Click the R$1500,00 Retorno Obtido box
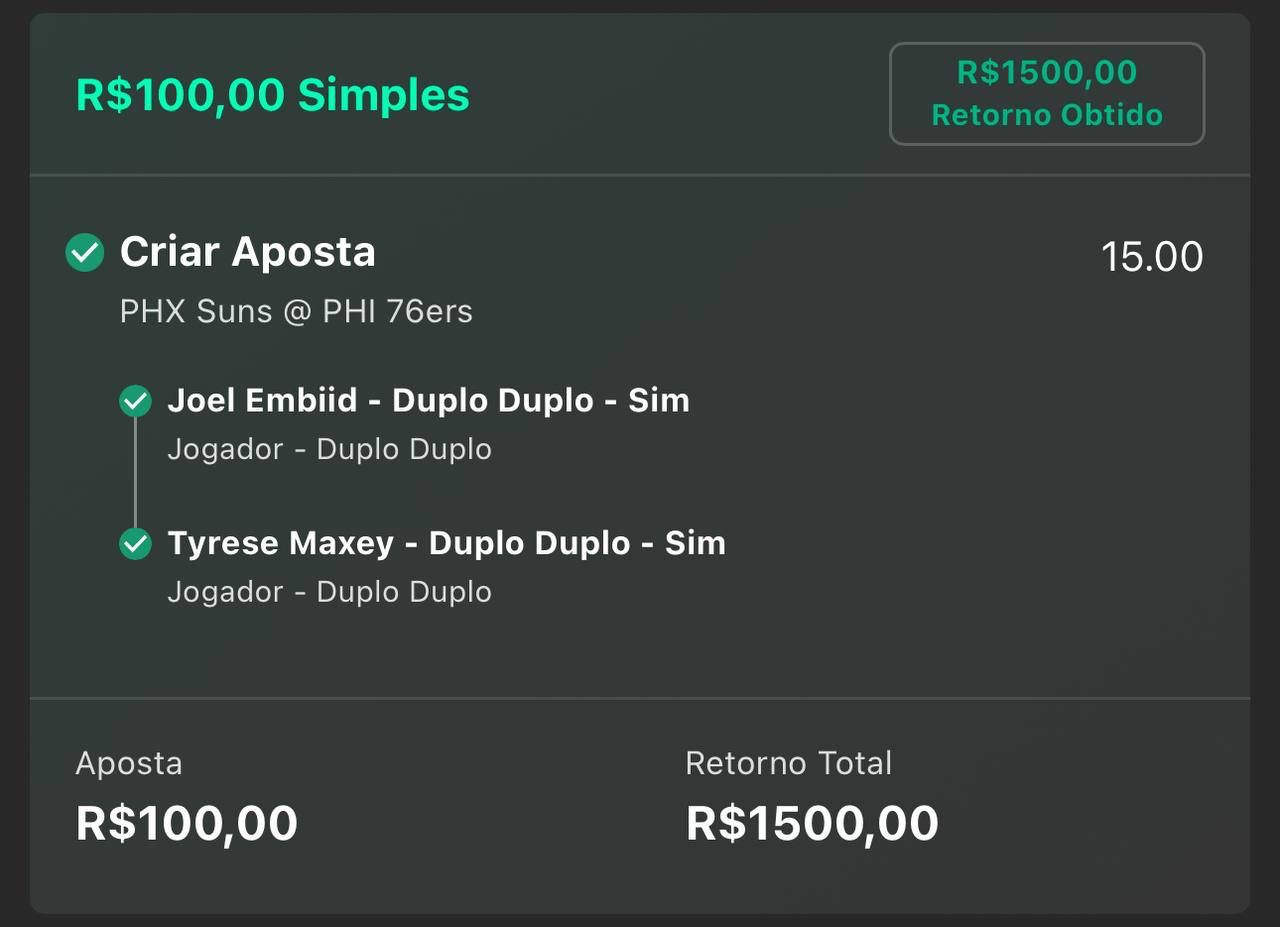The image size is (1280, 927). [x=1047, y=94]
